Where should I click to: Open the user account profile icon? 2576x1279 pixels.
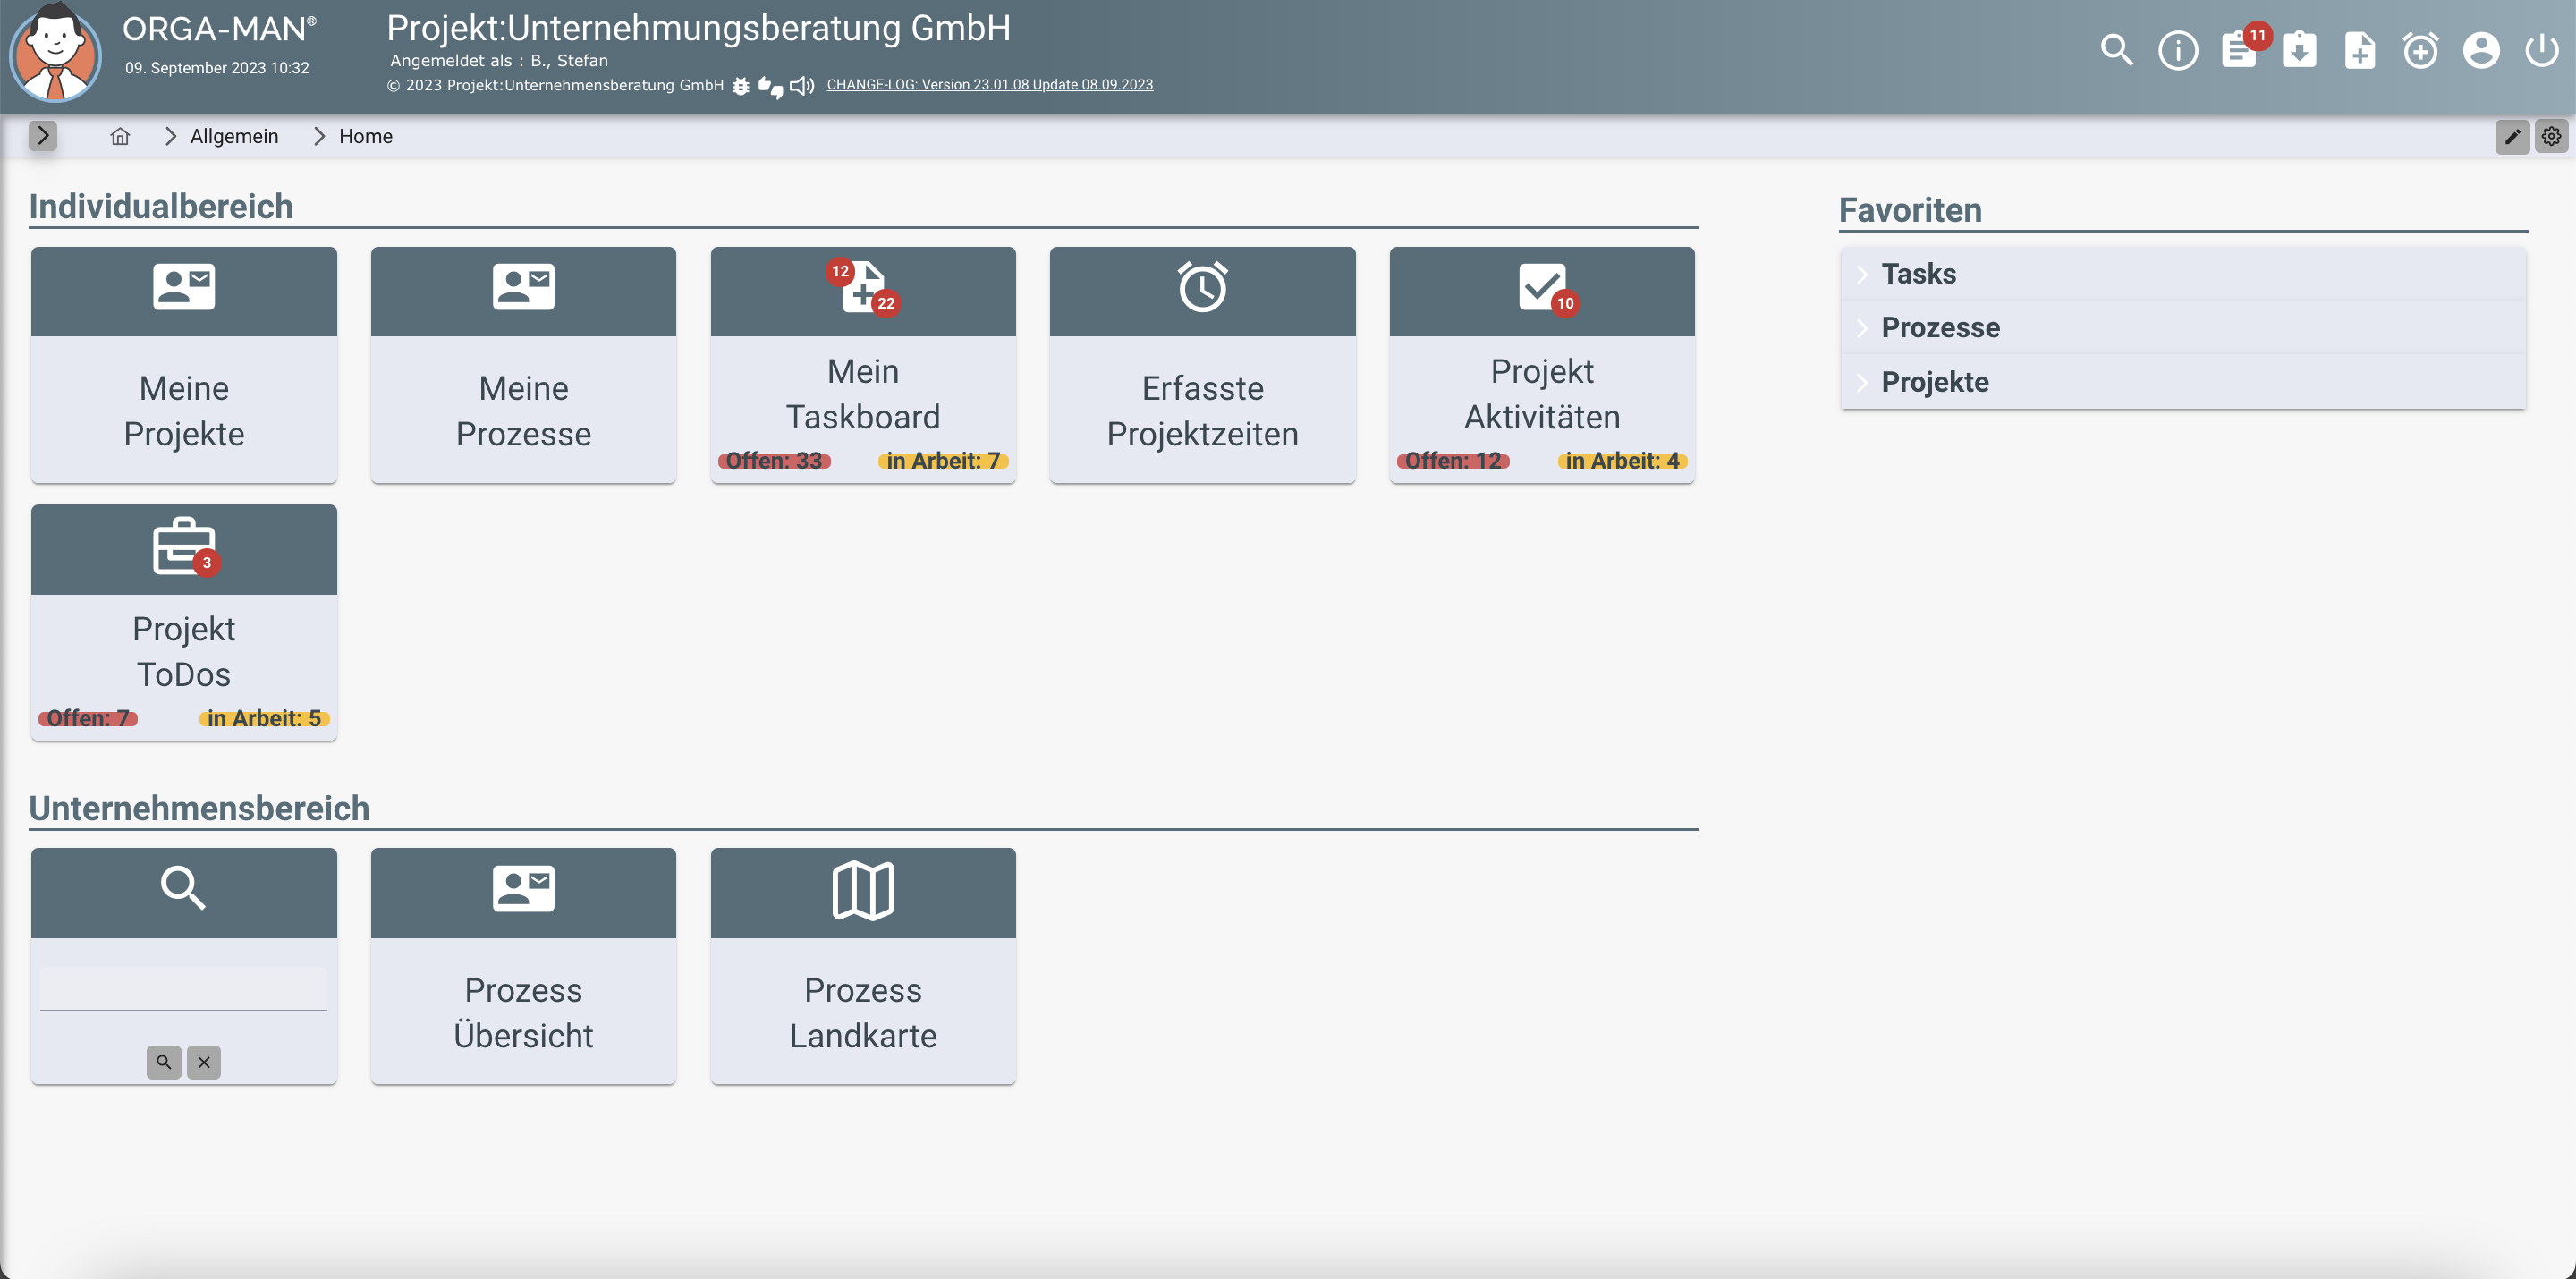[2481, 50]
